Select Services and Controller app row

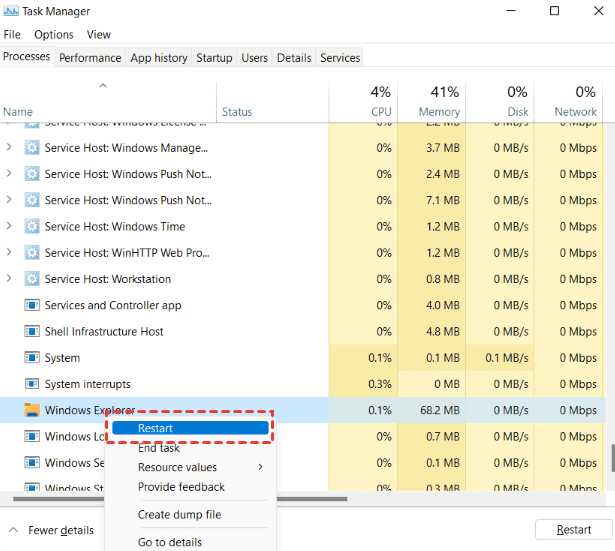pyautogui.click(x=302, y=305)
